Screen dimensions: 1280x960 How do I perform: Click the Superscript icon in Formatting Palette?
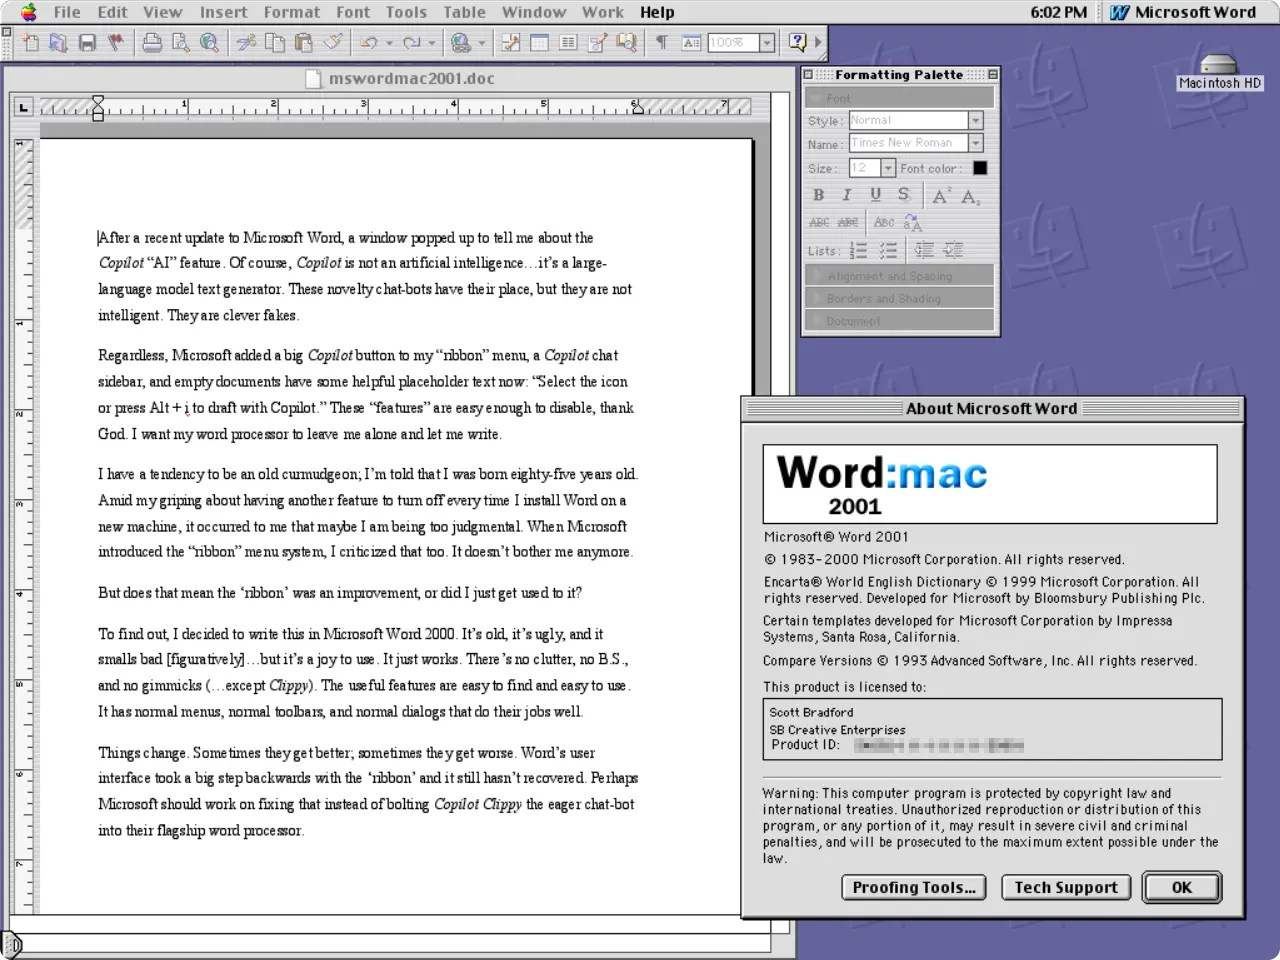click(x=940, y=196)
